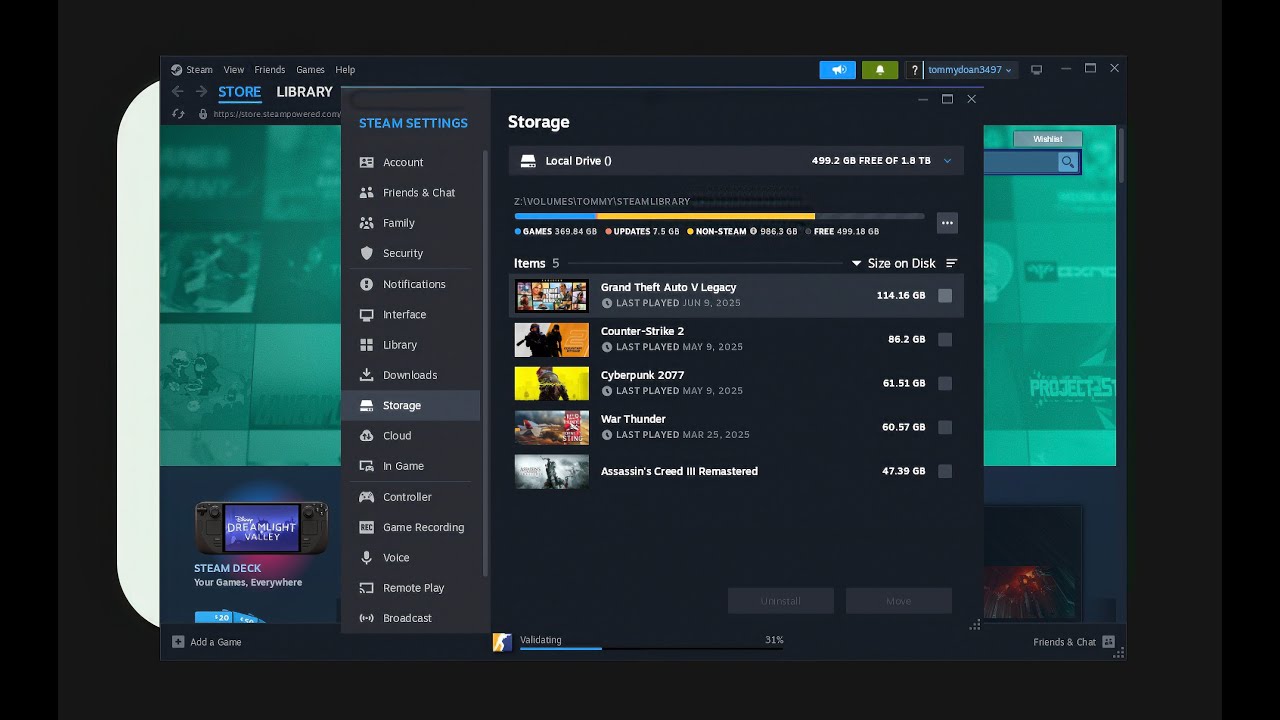Select the Controller gamepad icon

point(366,497)
